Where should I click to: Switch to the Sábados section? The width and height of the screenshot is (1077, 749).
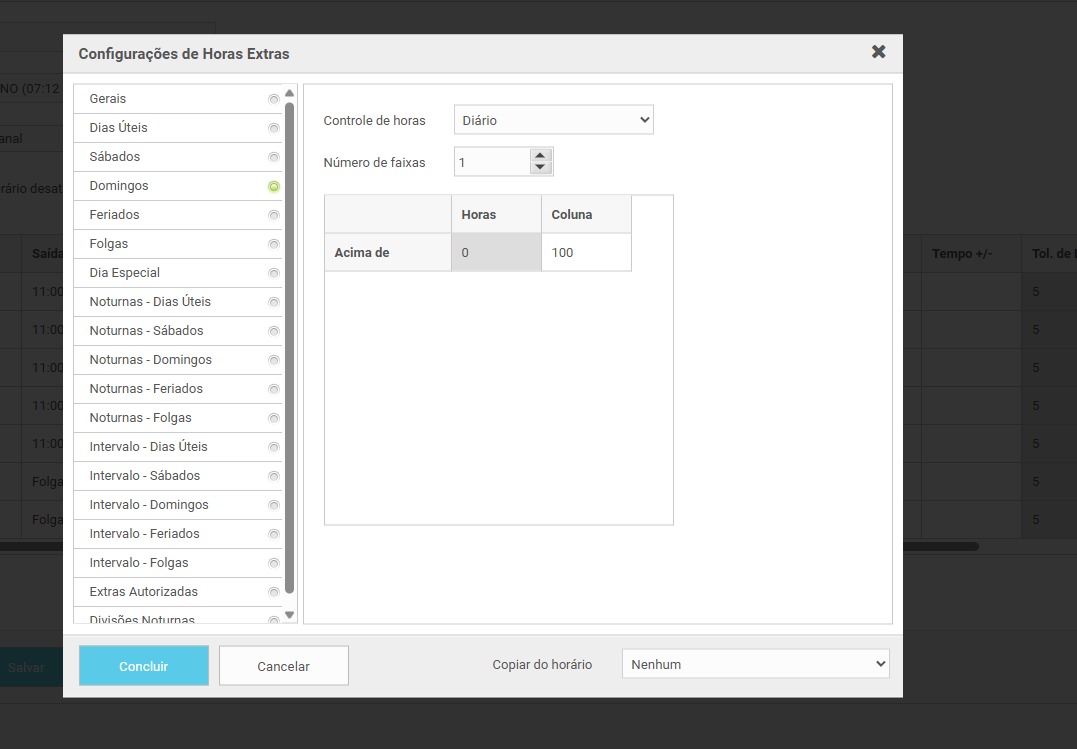click(115, 157)
